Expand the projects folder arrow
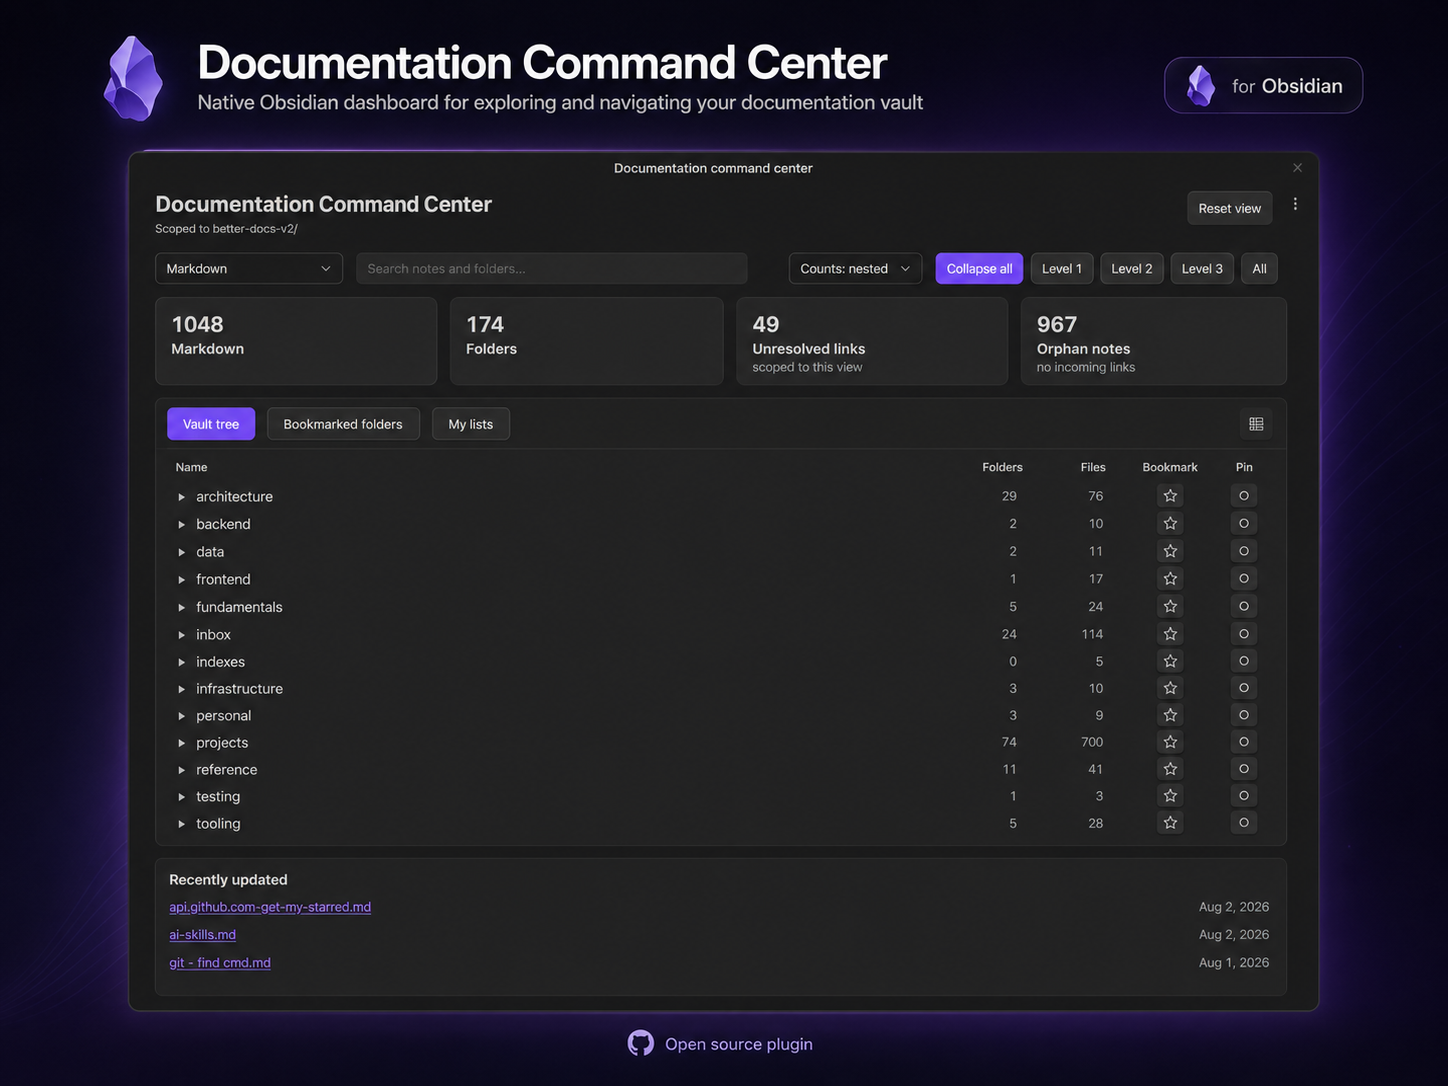1448x1086 pixels. (x=181, y=743)
